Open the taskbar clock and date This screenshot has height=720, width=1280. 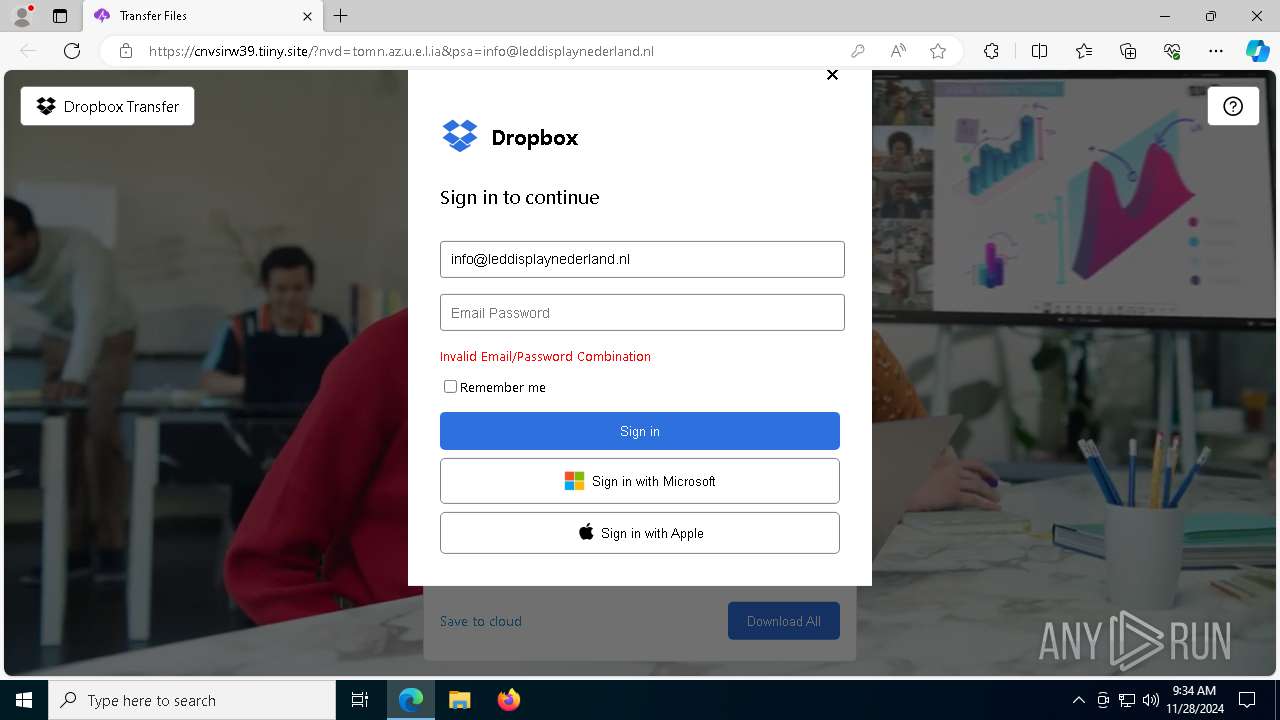coord(1194,700)
